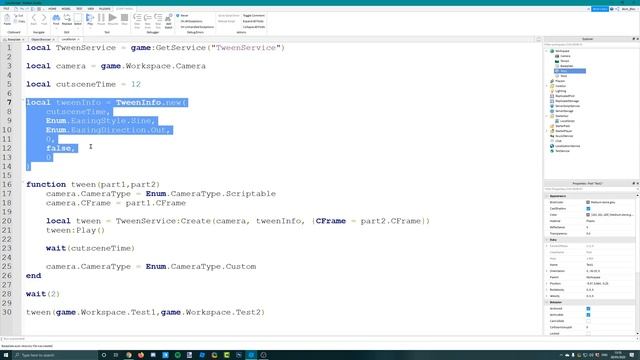
Task: Click the Cut button in the ribbon
Action: pos(19,16)
